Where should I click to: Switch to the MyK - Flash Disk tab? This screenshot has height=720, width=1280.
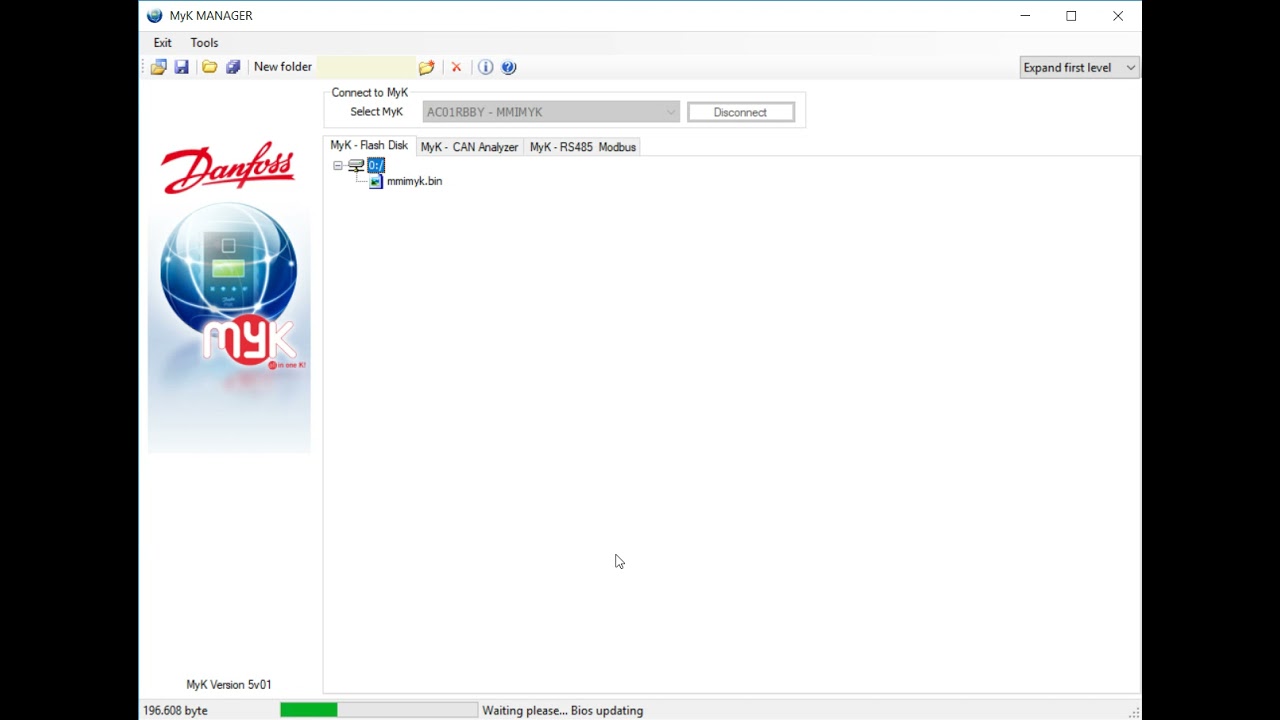pyautogui.click(x=369, y=146)
